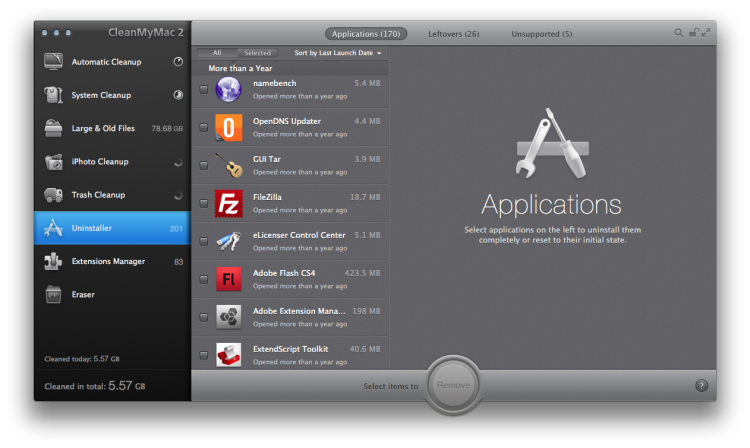Click the namebench globe icon

[228, 89]
